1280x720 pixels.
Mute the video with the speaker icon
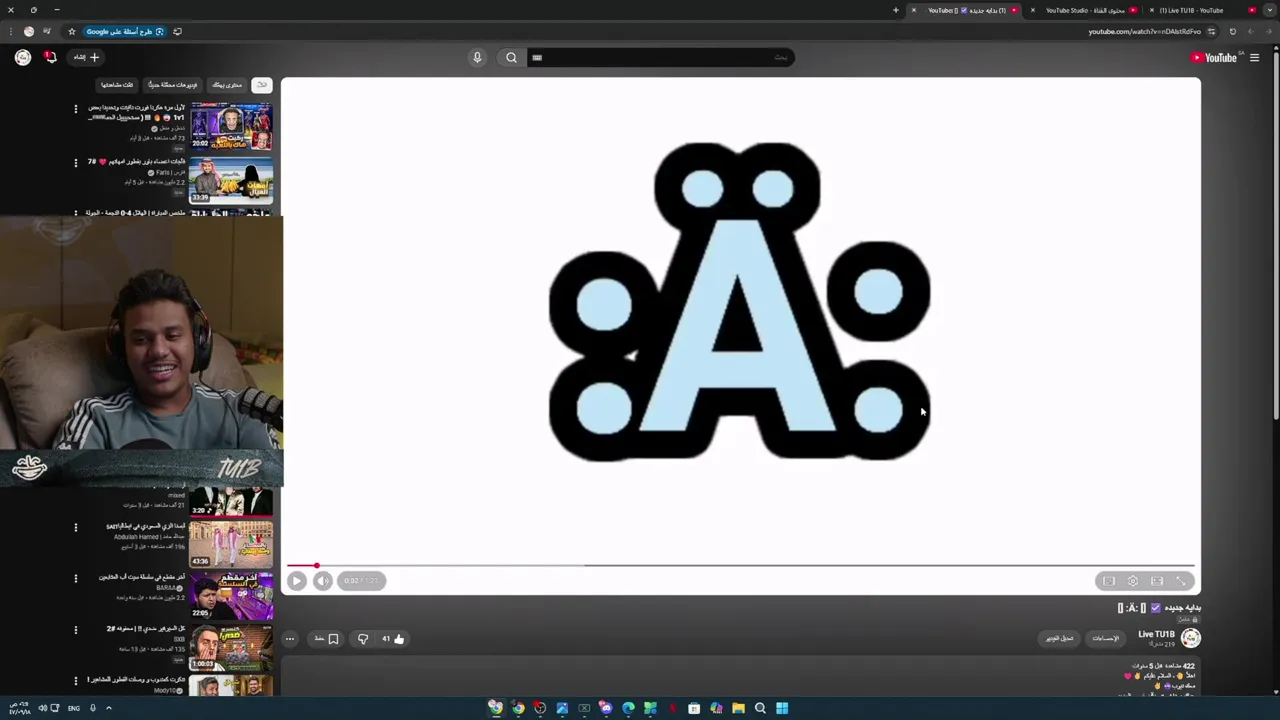pos(322,581)
